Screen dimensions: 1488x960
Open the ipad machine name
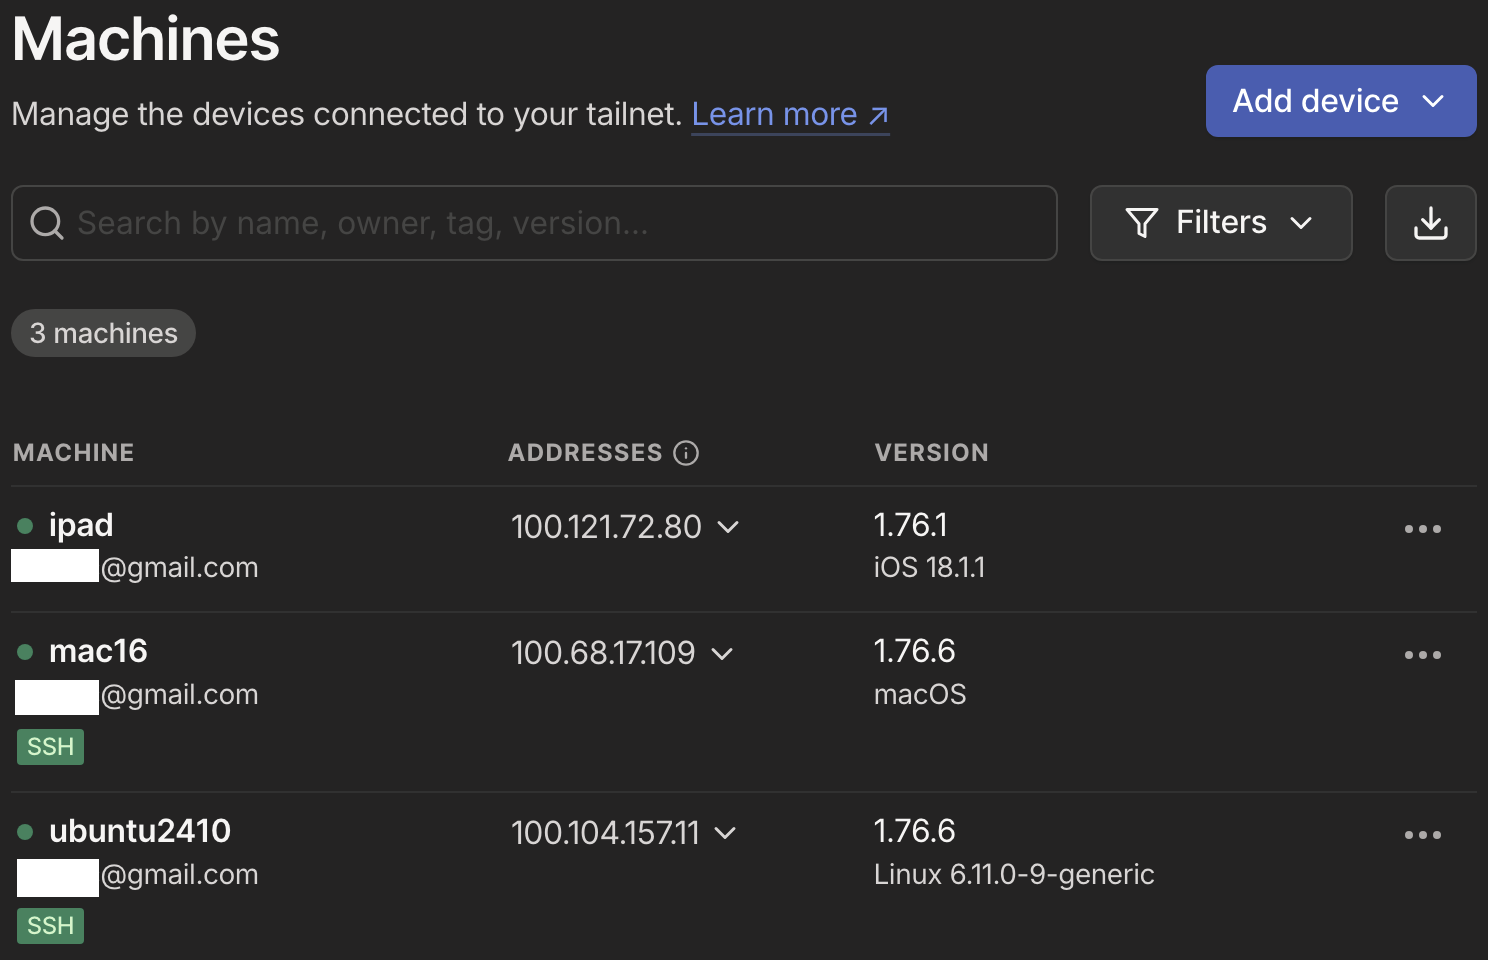tap(81, 525)
